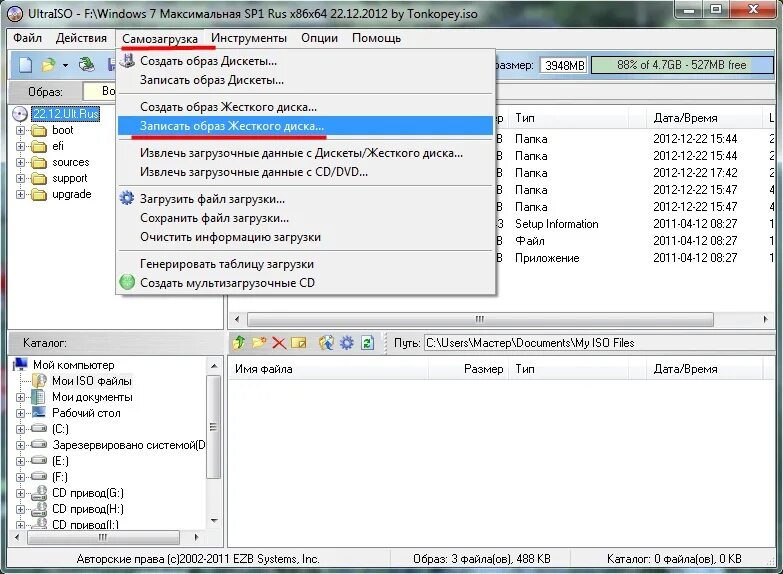Click the Имя файла header in catalog list
This screenshot has height=574, width=783.
coord(328,369)
